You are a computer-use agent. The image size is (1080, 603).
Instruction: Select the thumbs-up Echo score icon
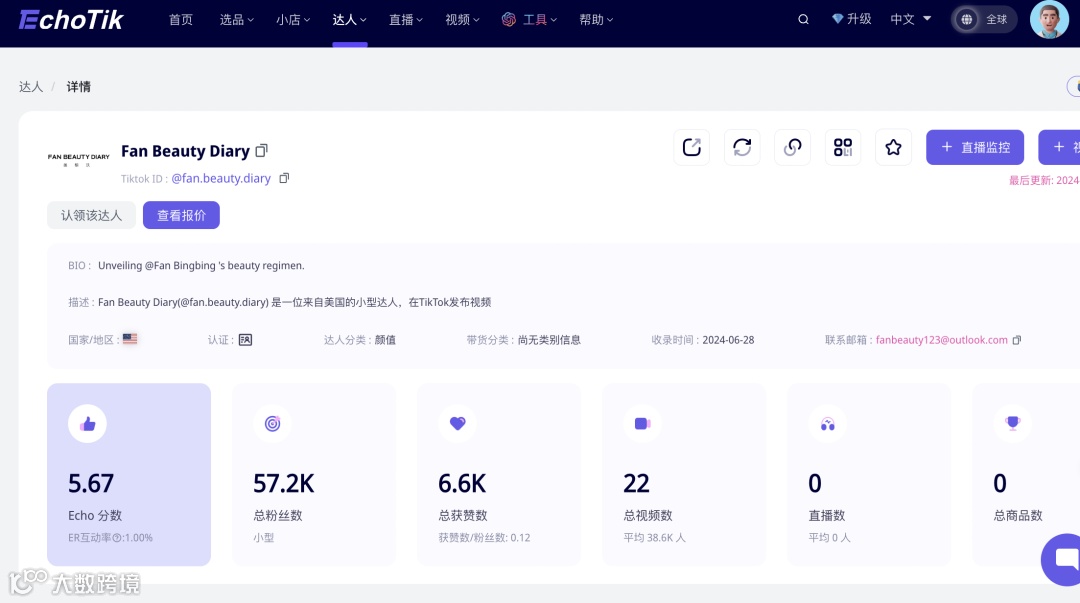(87, 424)
